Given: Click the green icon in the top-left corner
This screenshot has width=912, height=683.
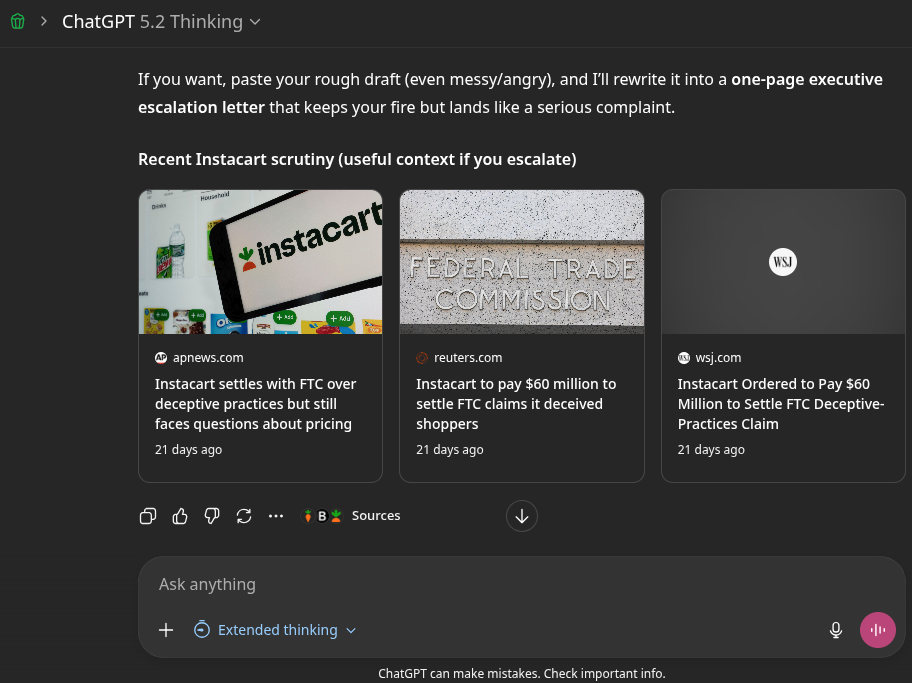Looking at the screenshot, I should [17, 22].
